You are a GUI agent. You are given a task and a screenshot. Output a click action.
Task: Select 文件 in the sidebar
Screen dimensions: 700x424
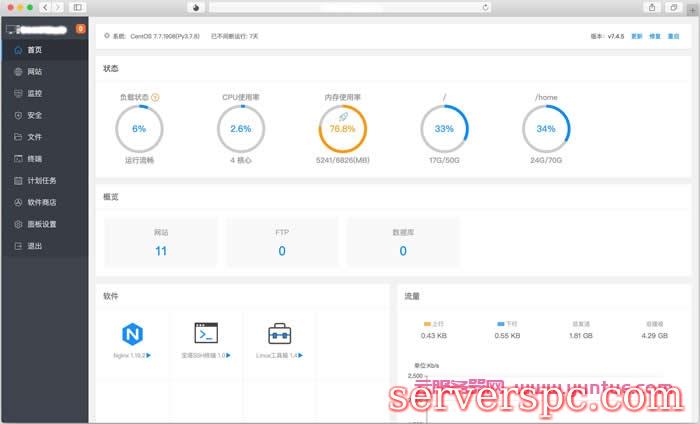[x=35, y=137]
